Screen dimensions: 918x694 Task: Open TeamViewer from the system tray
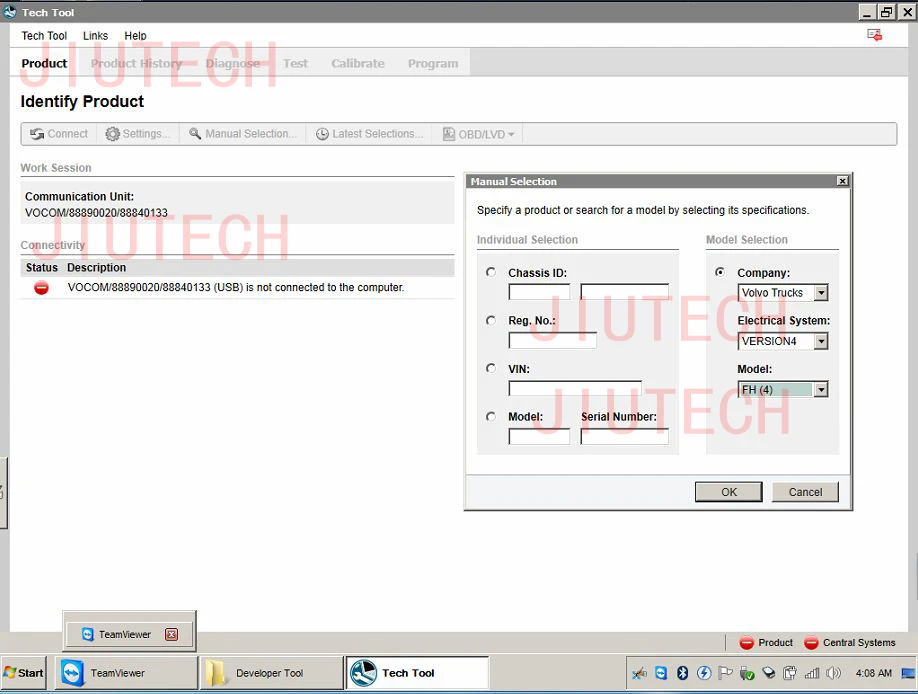[662, 673]
